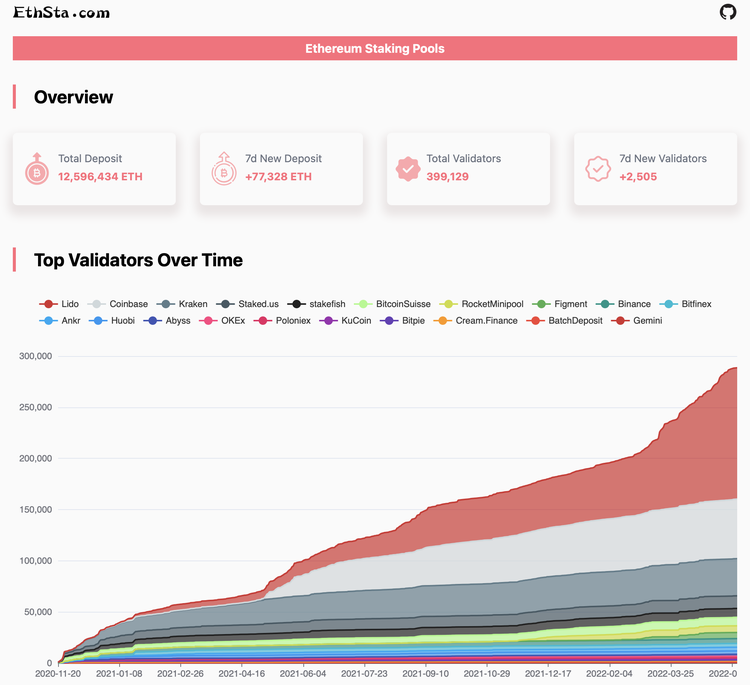Image resolution: width=750 pixels, height=685 pixels.
Task: Click the 7d New Validators badge icon
Action: tap(598, 169)
